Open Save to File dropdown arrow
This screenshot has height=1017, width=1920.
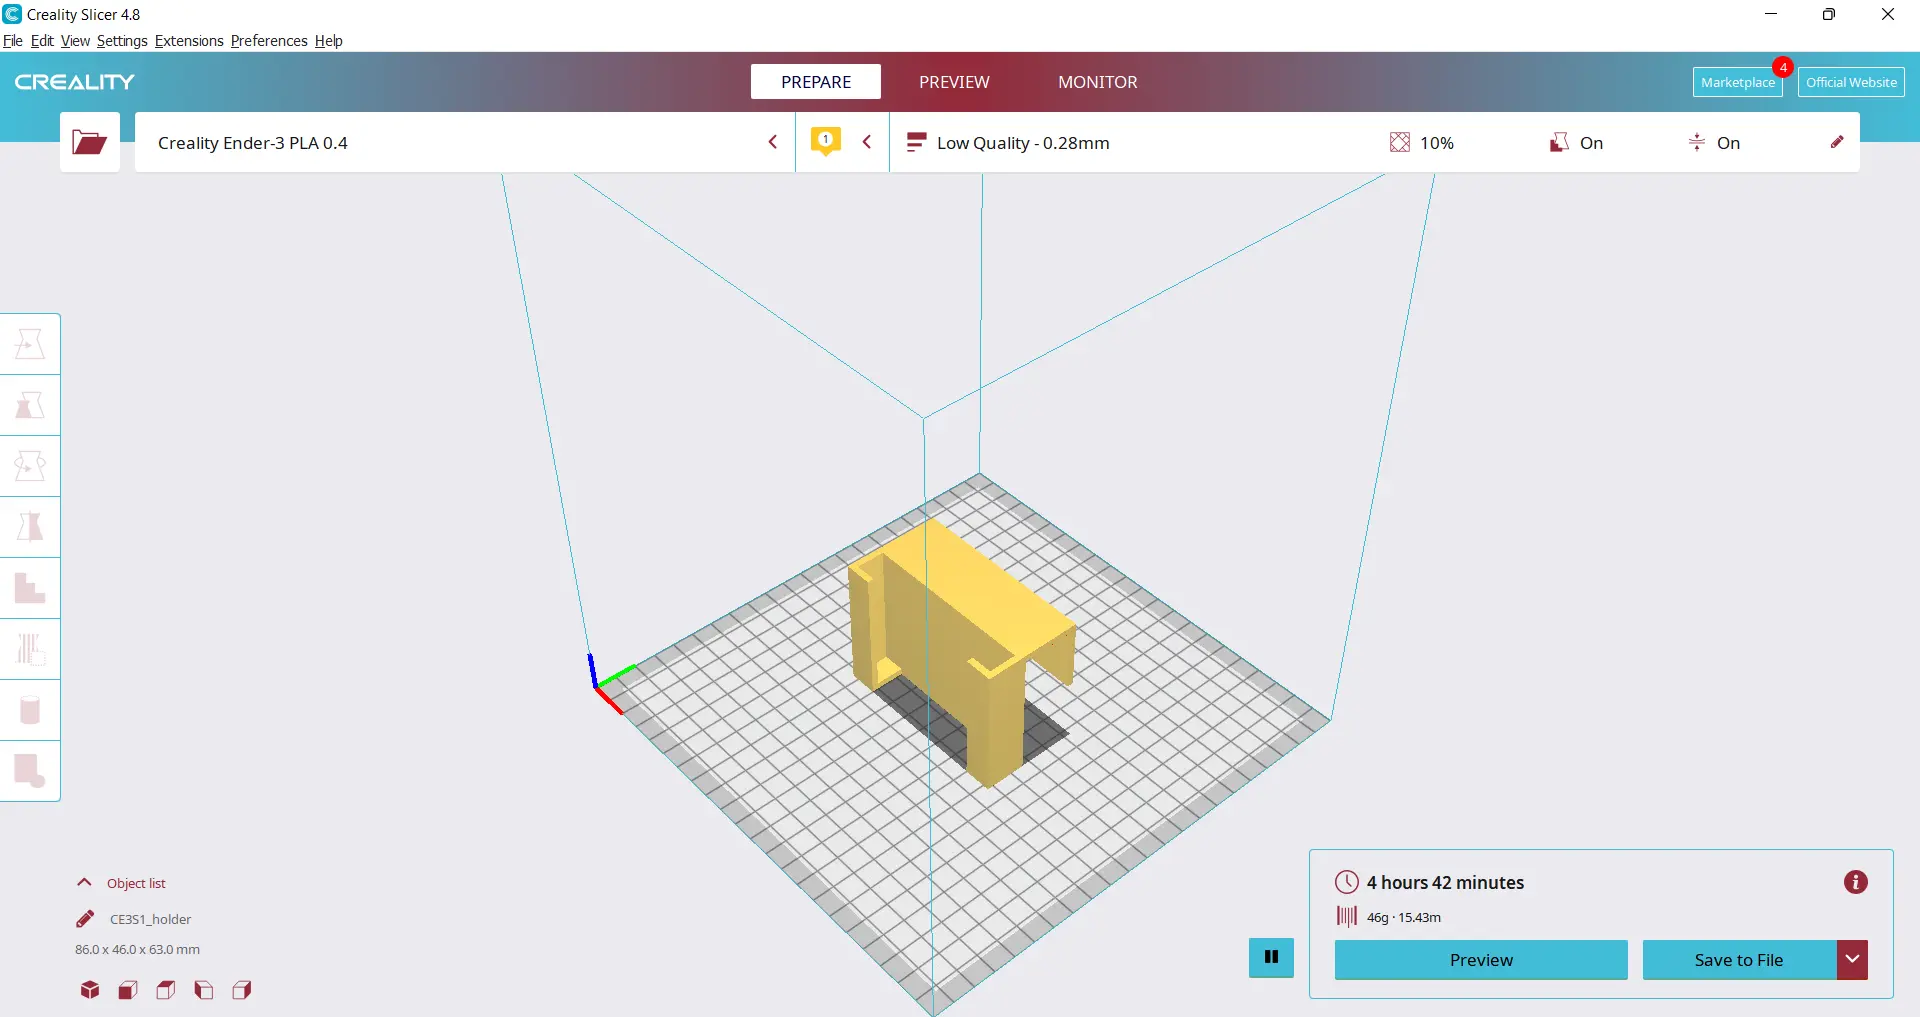[x=1852, y=960]
